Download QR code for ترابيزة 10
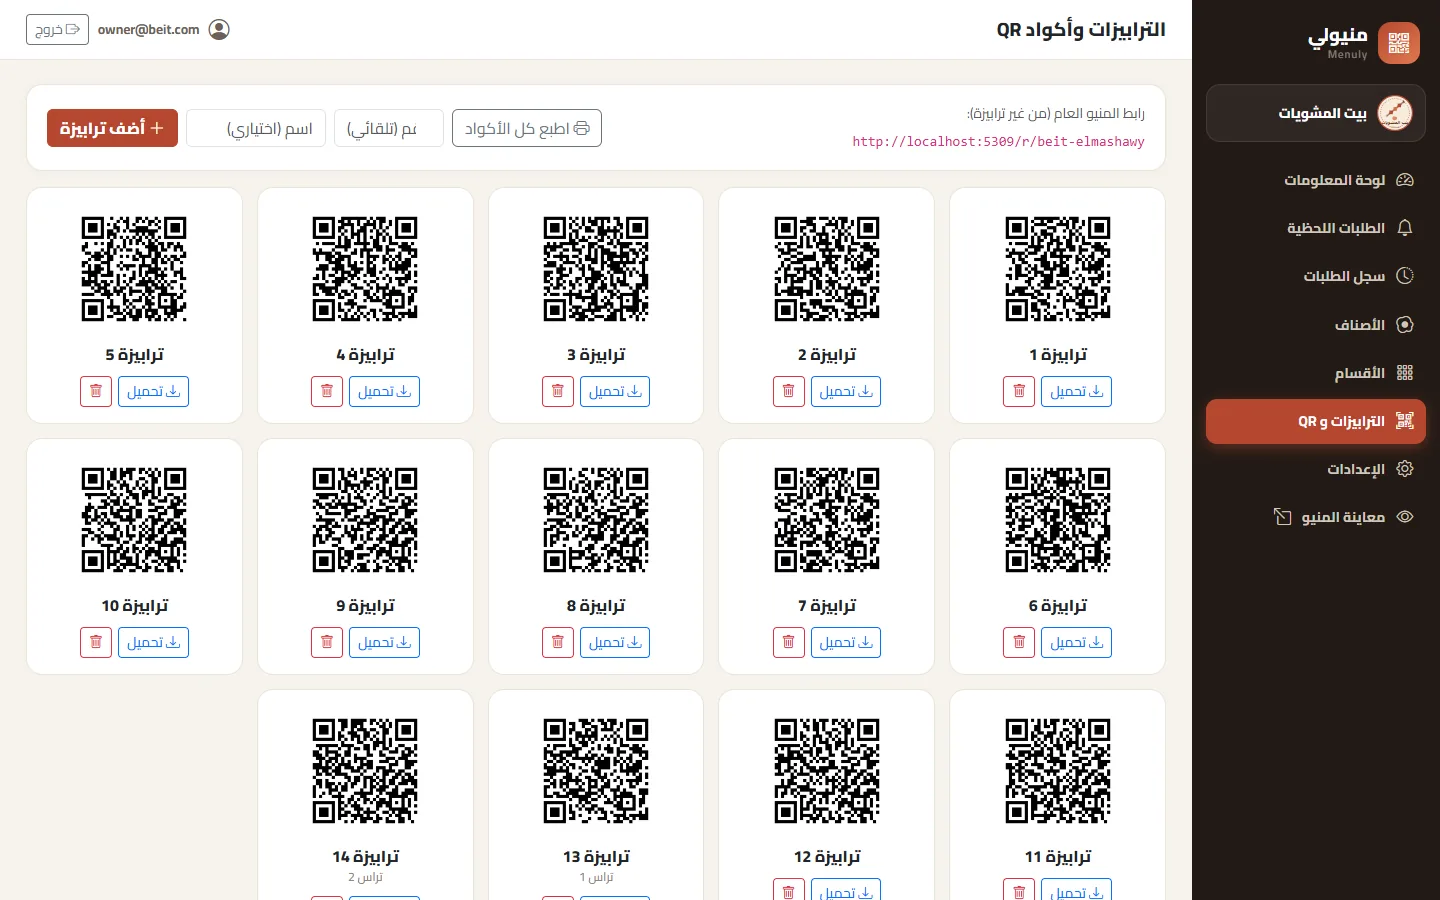1440x900 pixels. [x=153, y=642]
